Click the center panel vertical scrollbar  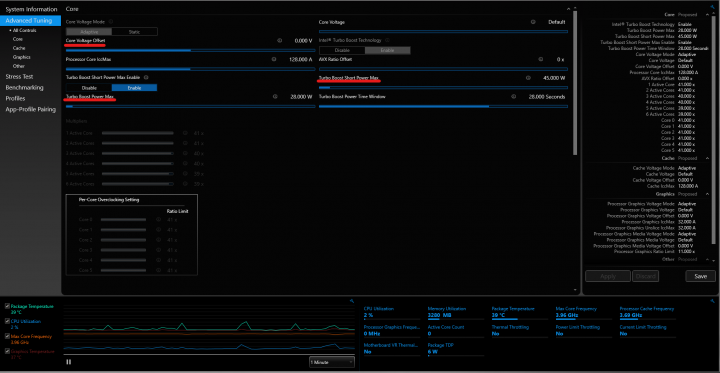[575, 83]
